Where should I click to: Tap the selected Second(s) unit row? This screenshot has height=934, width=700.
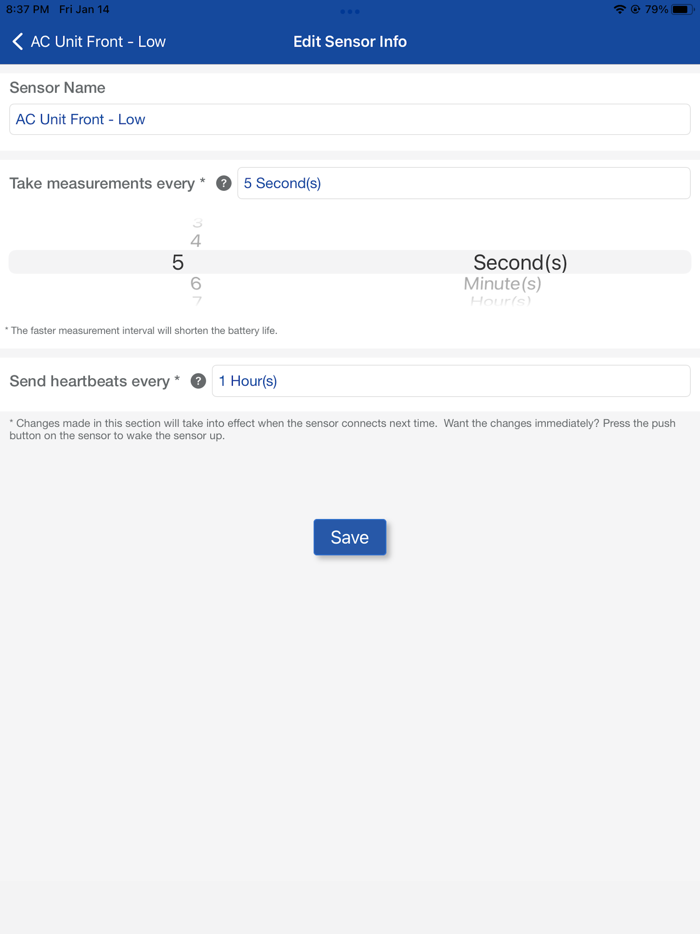pyautogui.click(x=520, y=262)
